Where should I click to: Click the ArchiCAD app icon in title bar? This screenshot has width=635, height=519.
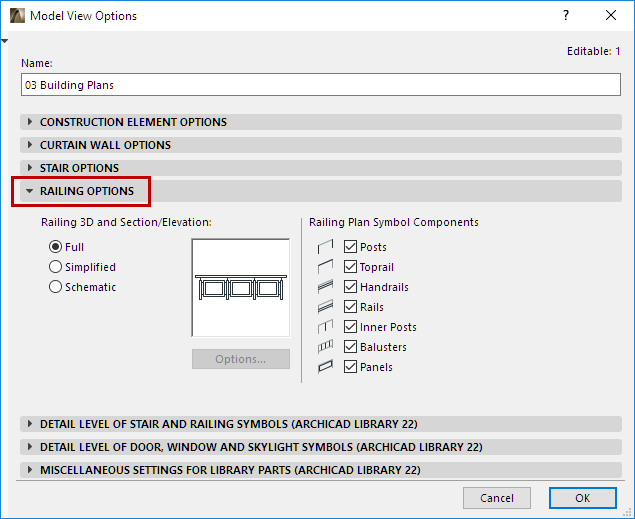pos(17,16)
